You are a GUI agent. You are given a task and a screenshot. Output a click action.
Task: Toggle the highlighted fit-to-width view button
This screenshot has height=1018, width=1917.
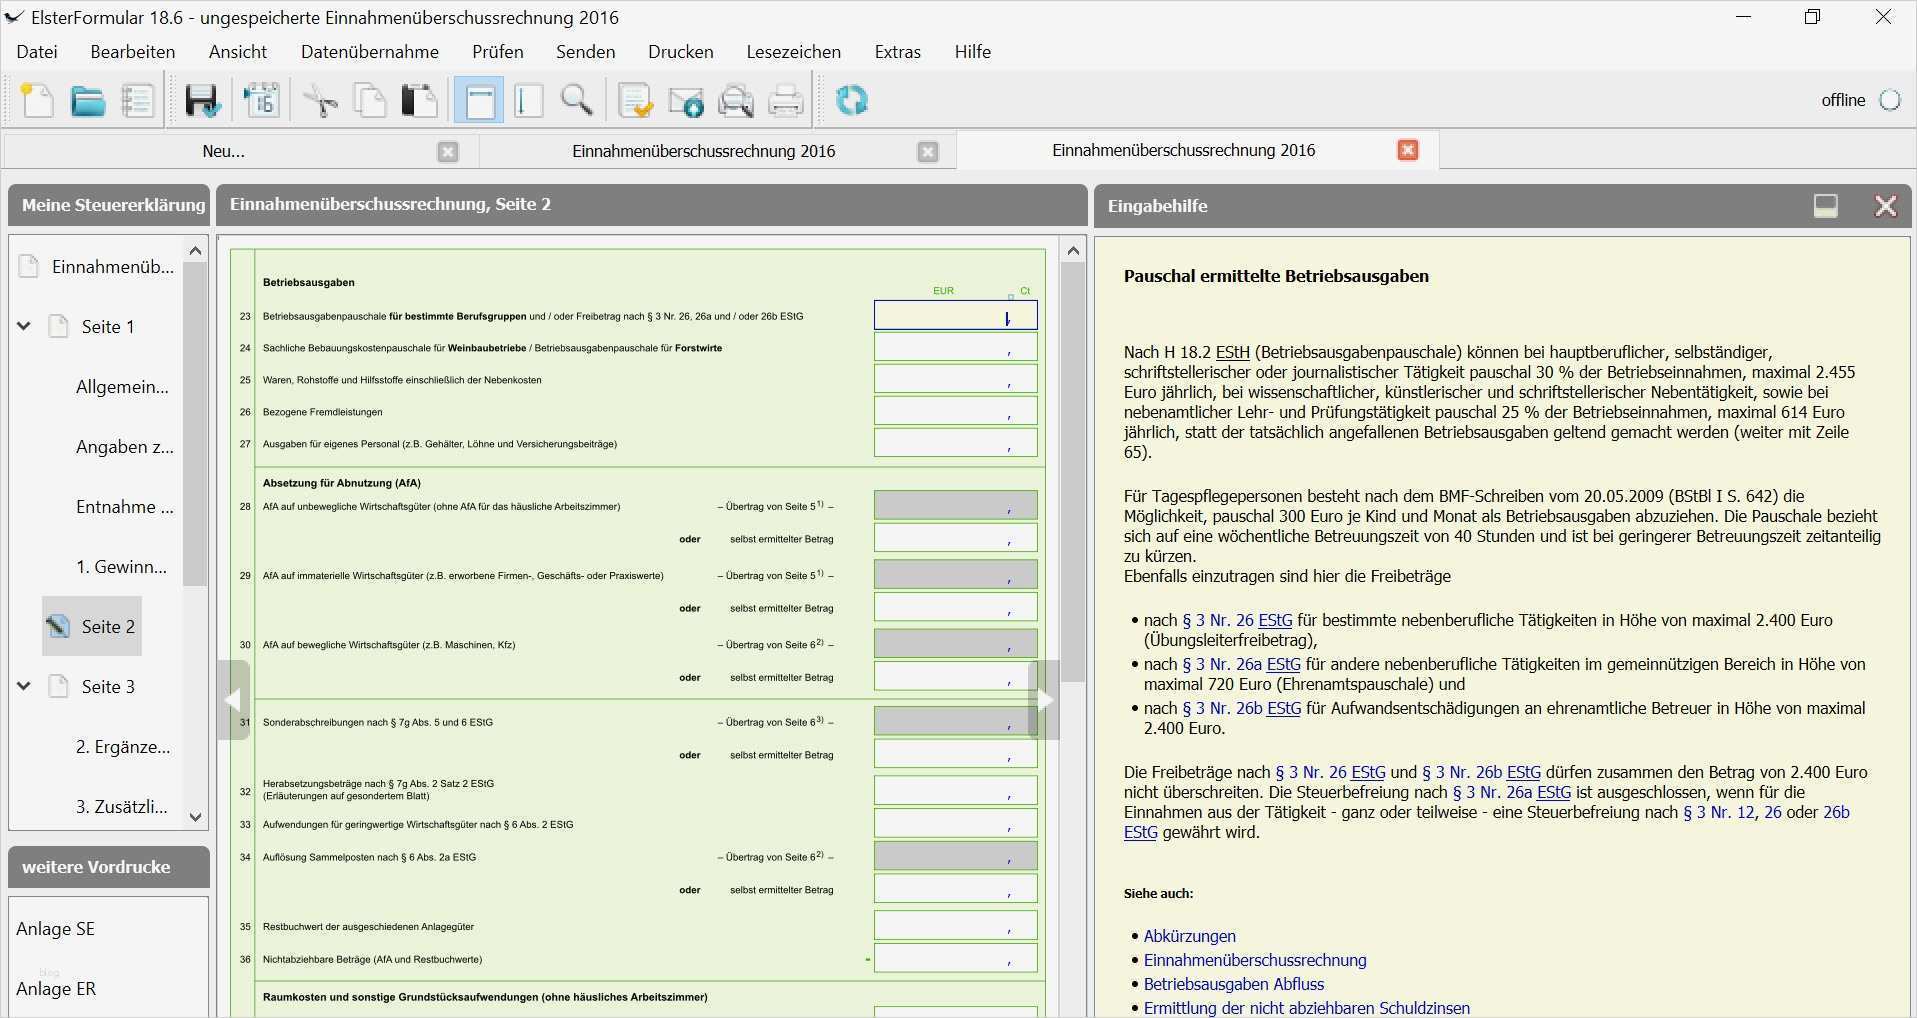(480, 101)
